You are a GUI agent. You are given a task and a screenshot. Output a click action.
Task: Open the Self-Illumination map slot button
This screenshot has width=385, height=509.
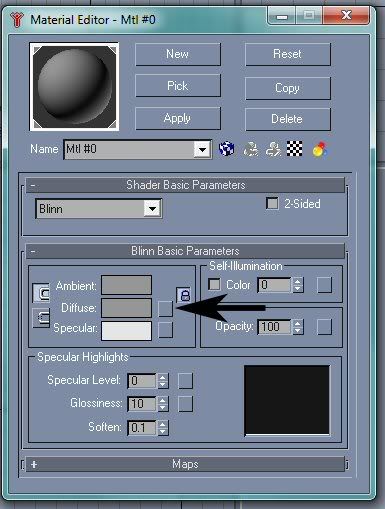324,285
